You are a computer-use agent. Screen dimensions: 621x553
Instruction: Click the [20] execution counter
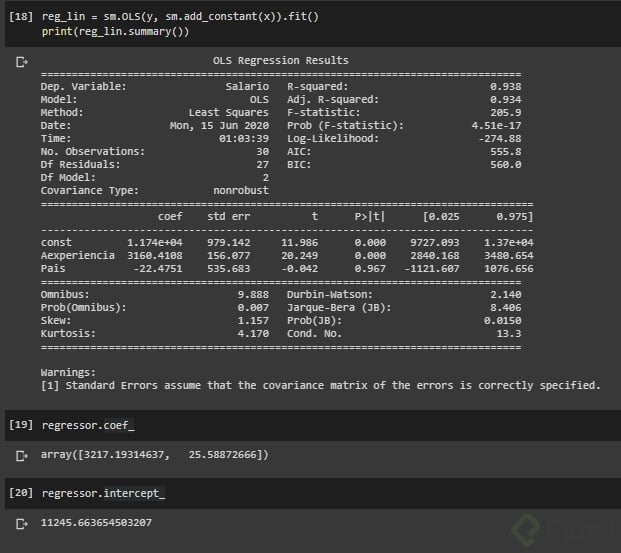coord(20,493)
